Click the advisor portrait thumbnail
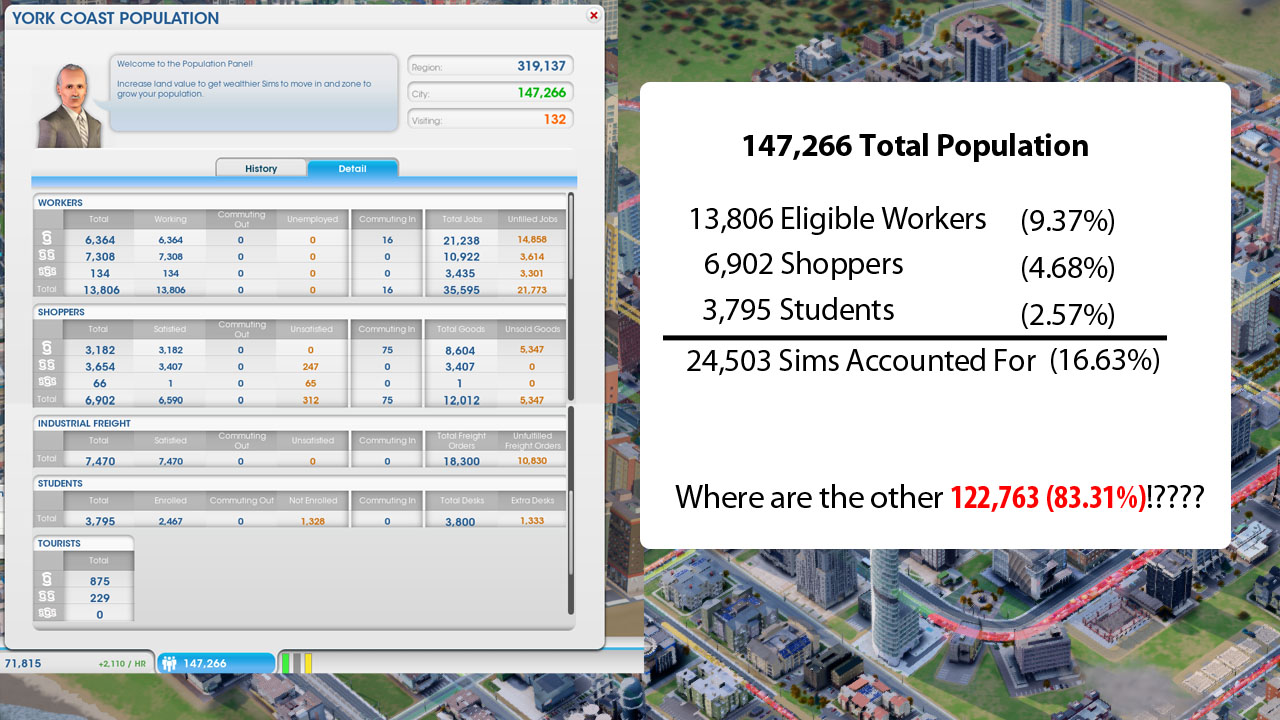The height and width of the screenshot is (720, 1280). (x=71, y=105)
